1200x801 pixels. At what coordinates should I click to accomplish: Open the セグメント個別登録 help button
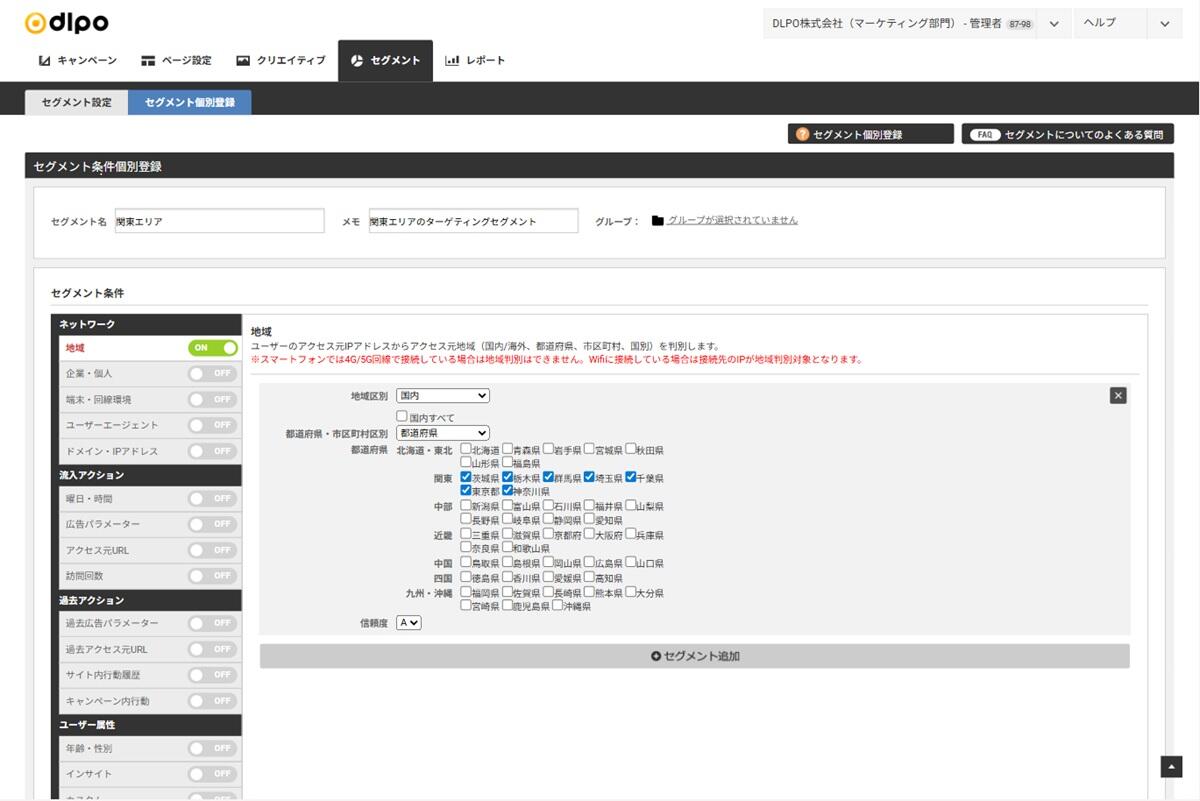[870, 134]
